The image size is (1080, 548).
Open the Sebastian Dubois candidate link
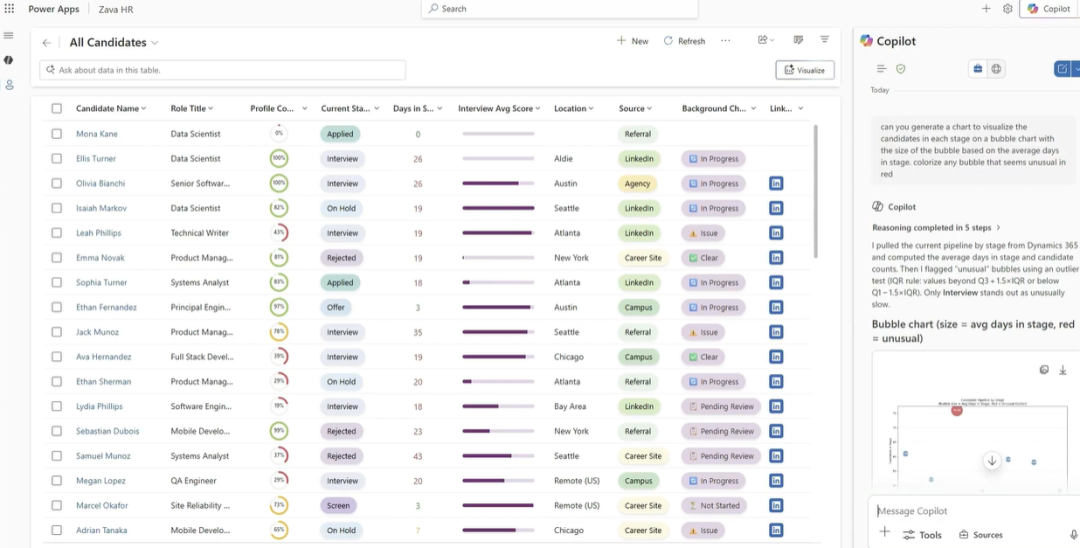[107, 432]
